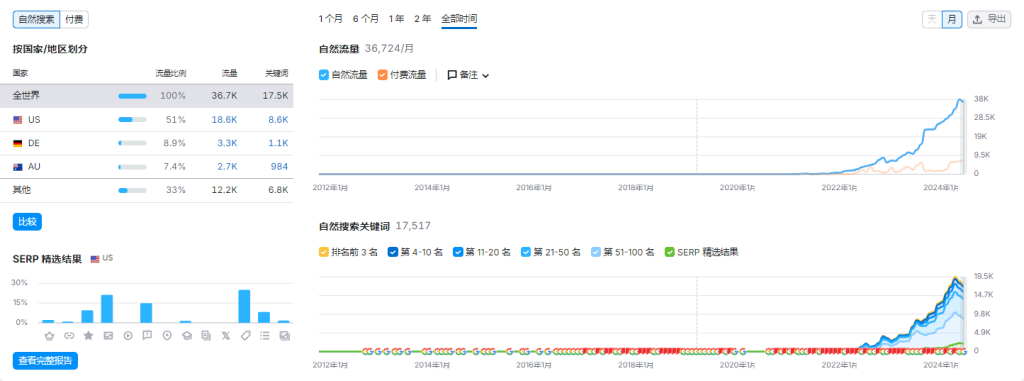Click the video play icon
The width and height of the screenshot is (1024, 381).
coord(127,335)
